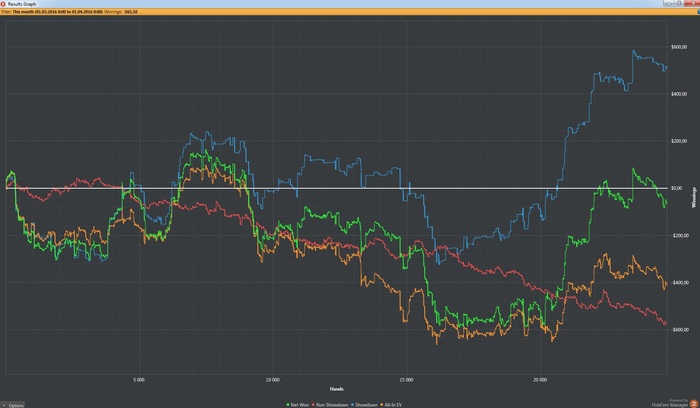Toggle the Non Showdown legend entry

coord(330,405)
